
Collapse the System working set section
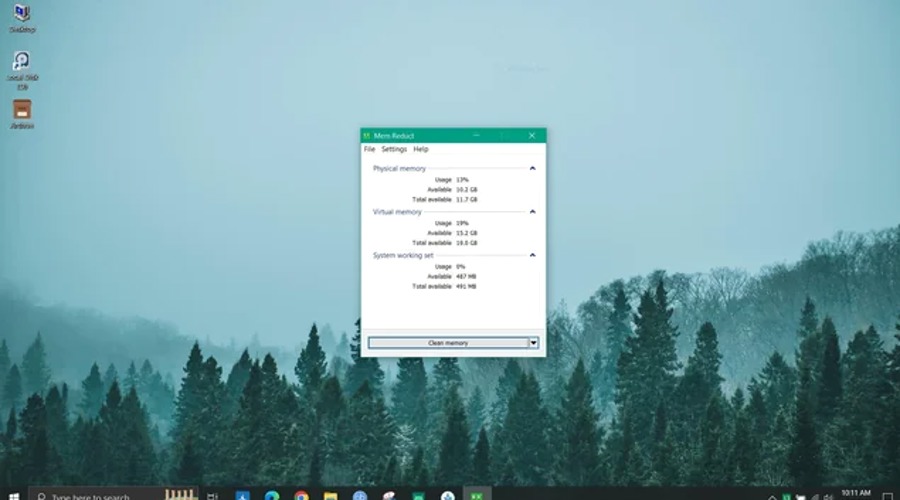[532, 255]
